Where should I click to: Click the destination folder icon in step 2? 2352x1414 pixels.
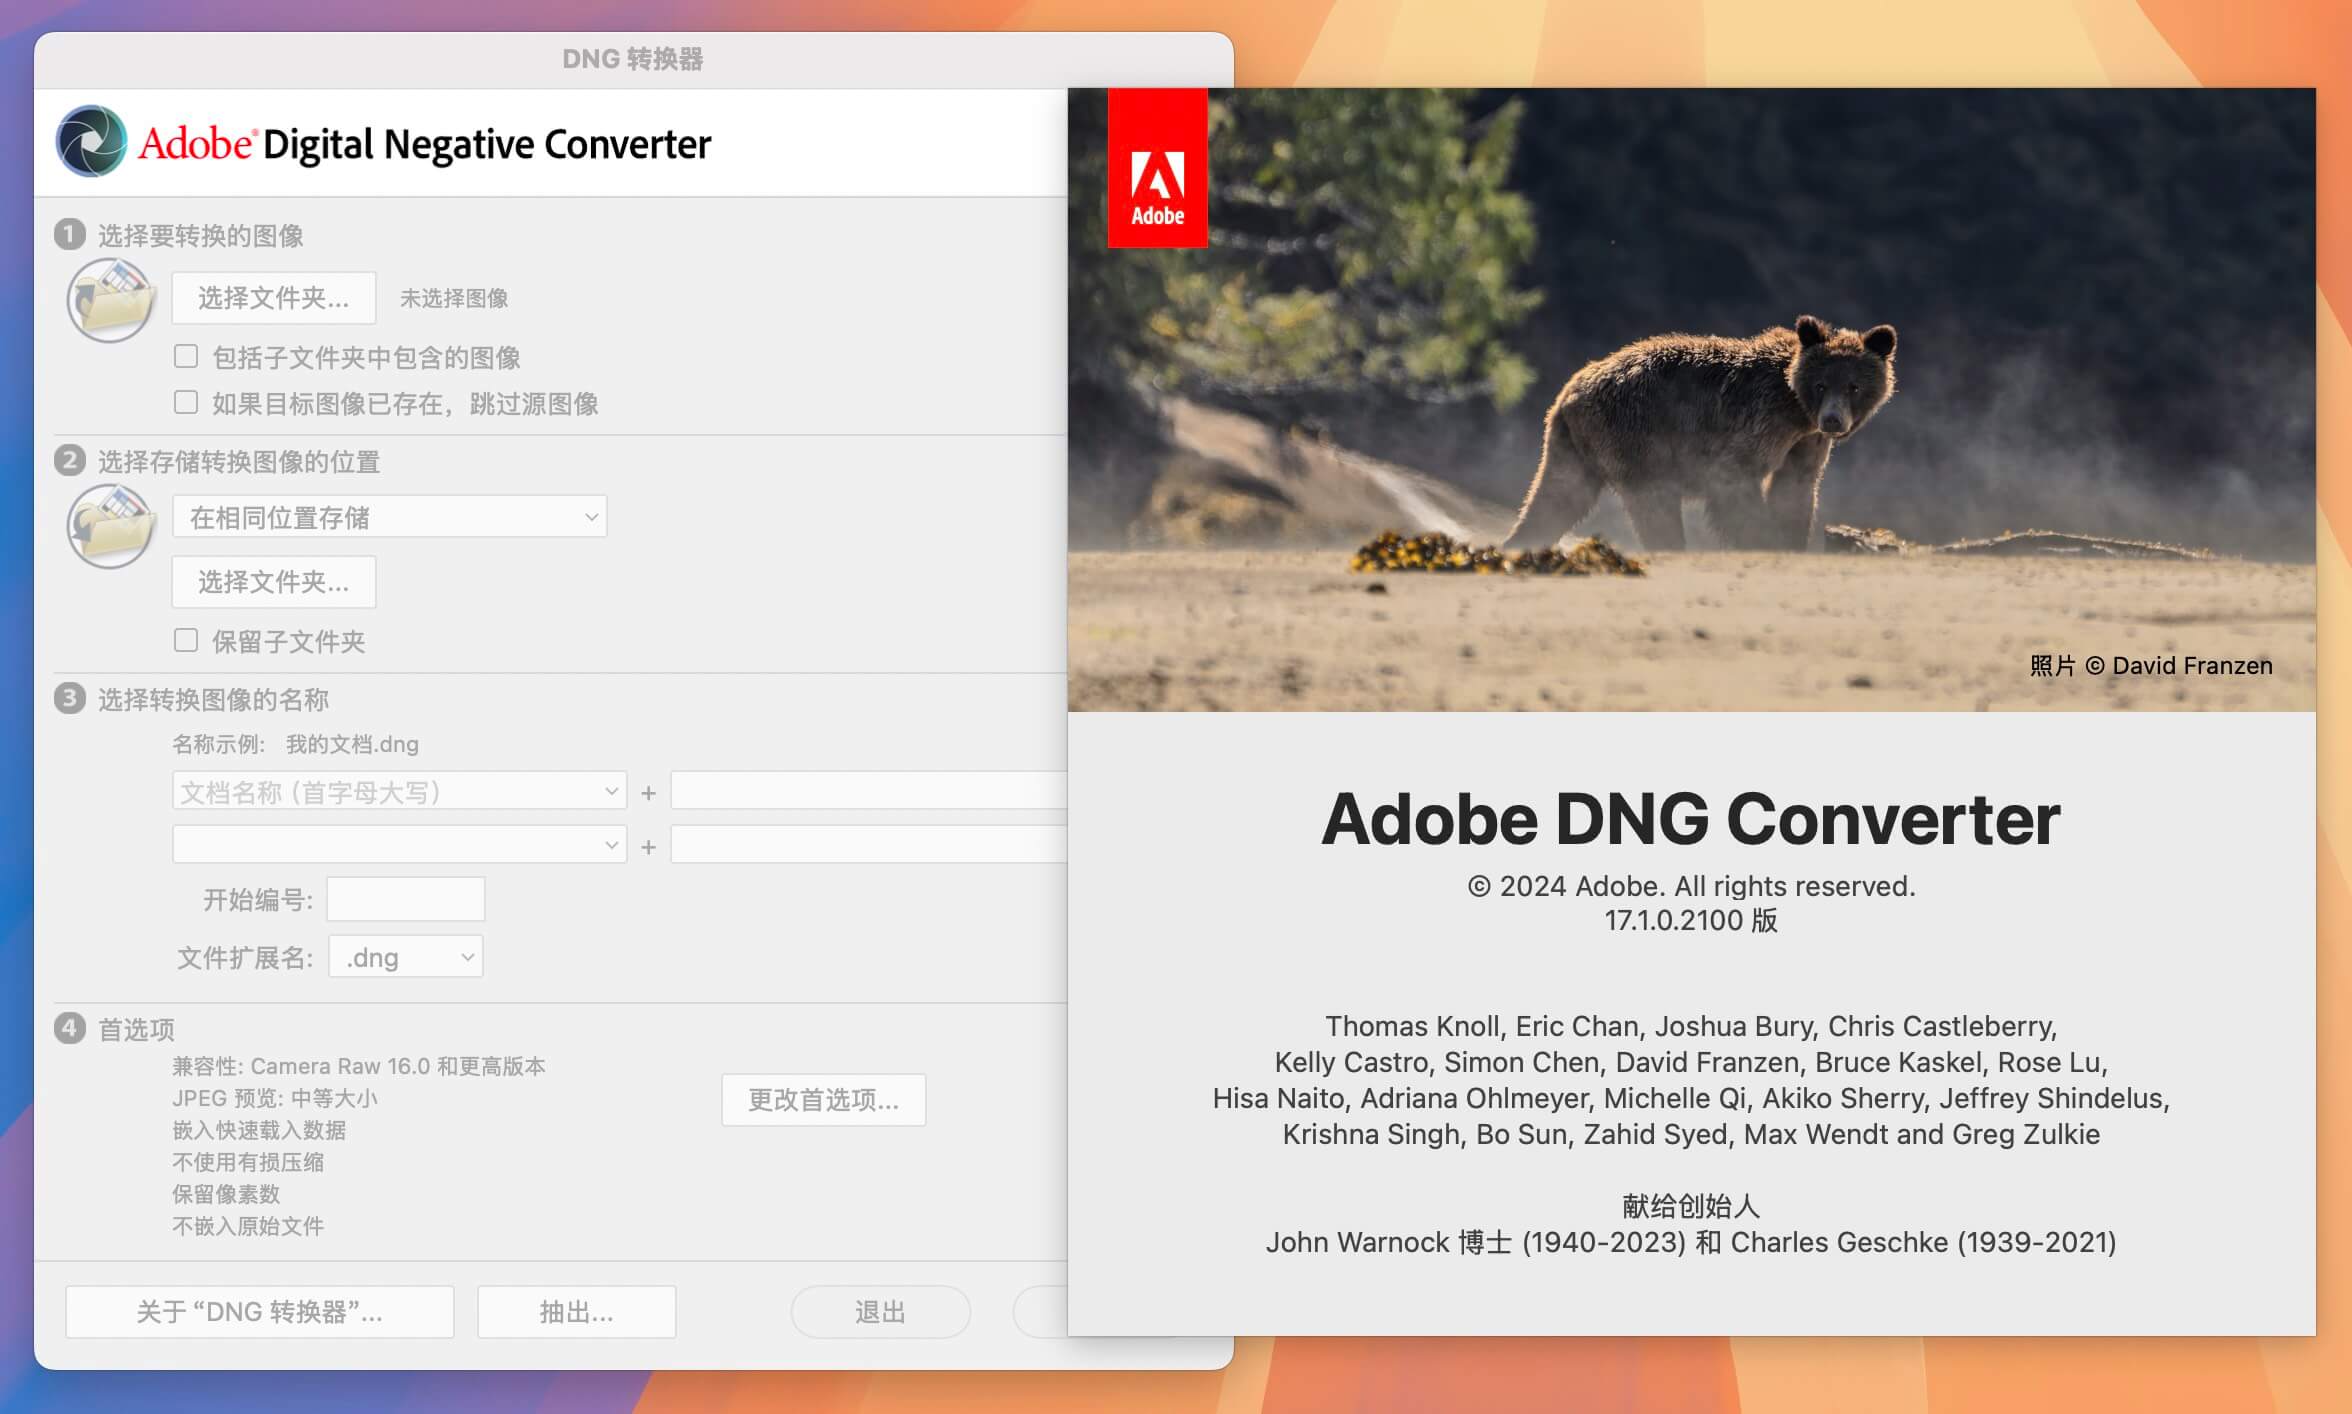[111, 526]
